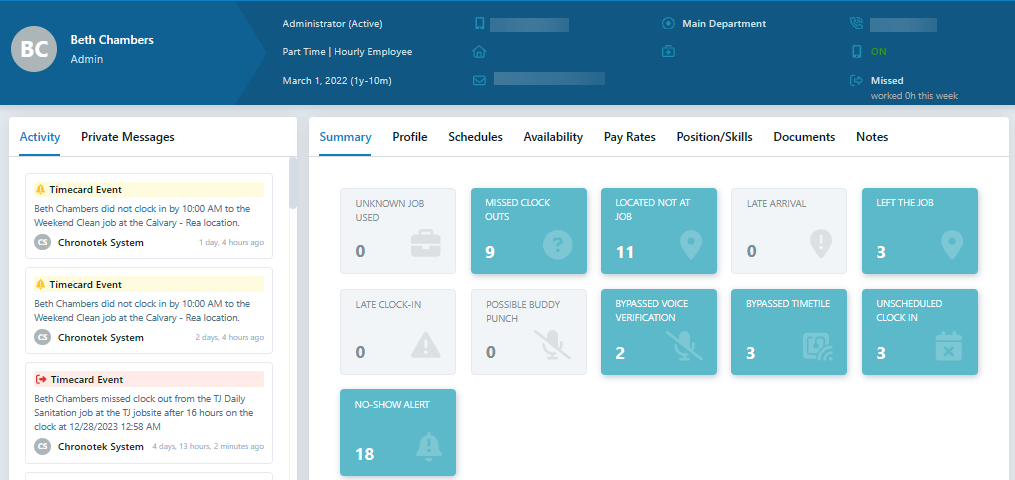Viewport: 1015px width, 480px height.
Task: Click the map pin icon on Left The Job
Action: [x=952, y=245]
